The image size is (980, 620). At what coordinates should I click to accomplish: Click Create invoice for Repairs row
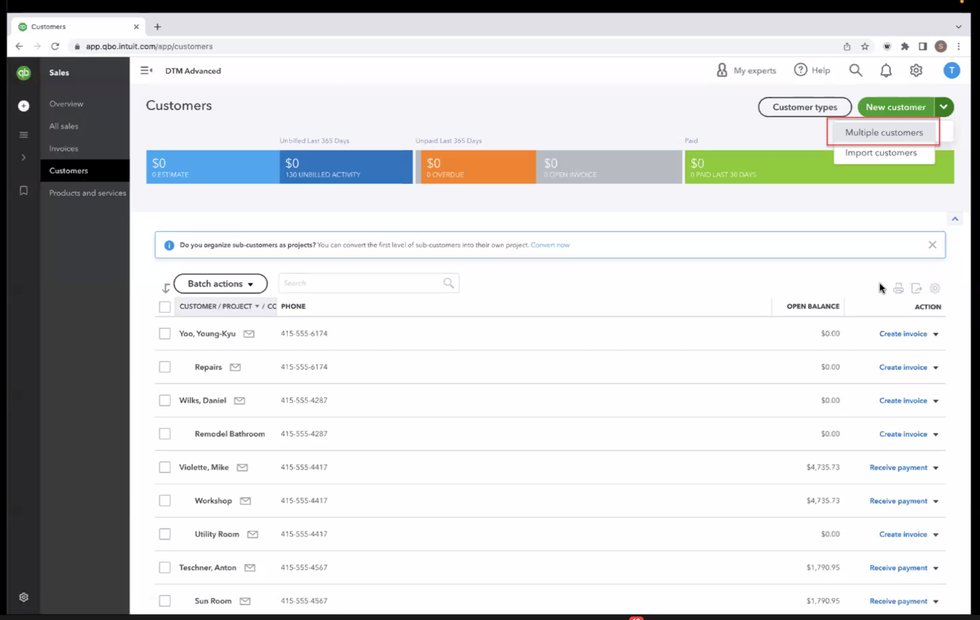click(x=903, y=367)
